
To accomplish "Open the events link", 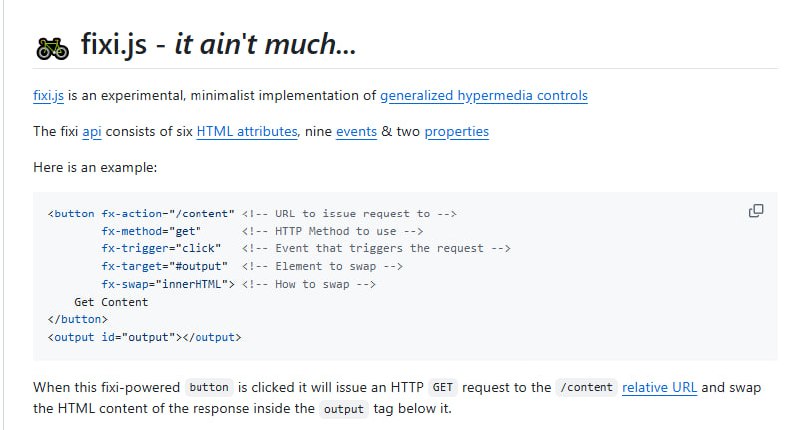I will click(x=356, y=132).
